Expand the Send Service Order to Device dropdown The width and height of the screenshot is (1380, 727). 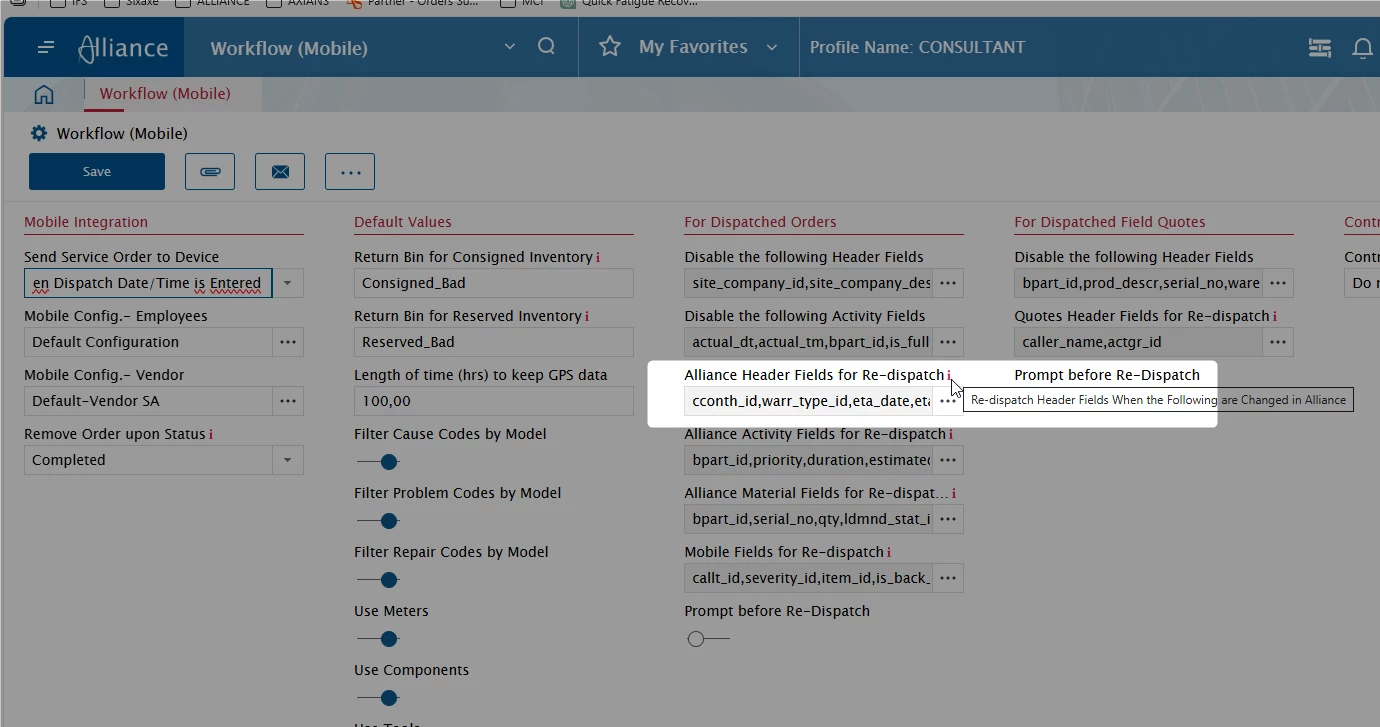[x=287, y=283]
